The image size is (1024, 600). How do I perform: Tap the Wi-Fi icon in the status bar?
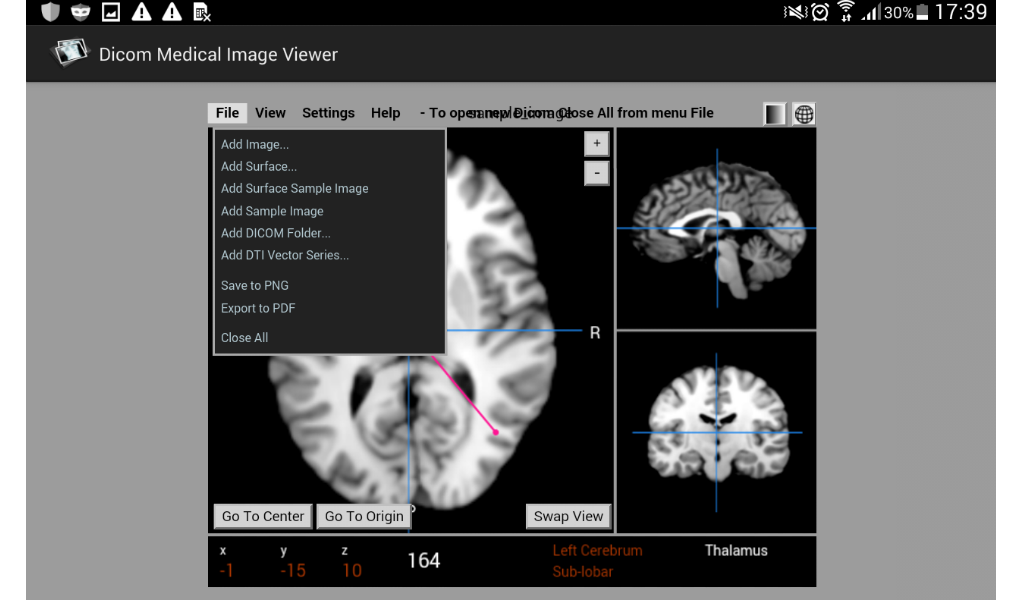click(x=846, y=12)
